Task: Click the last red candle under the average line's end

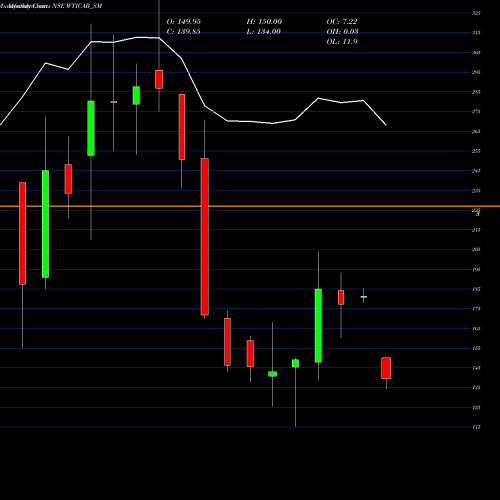Action: pyautogui.click(x=386, y=368)
